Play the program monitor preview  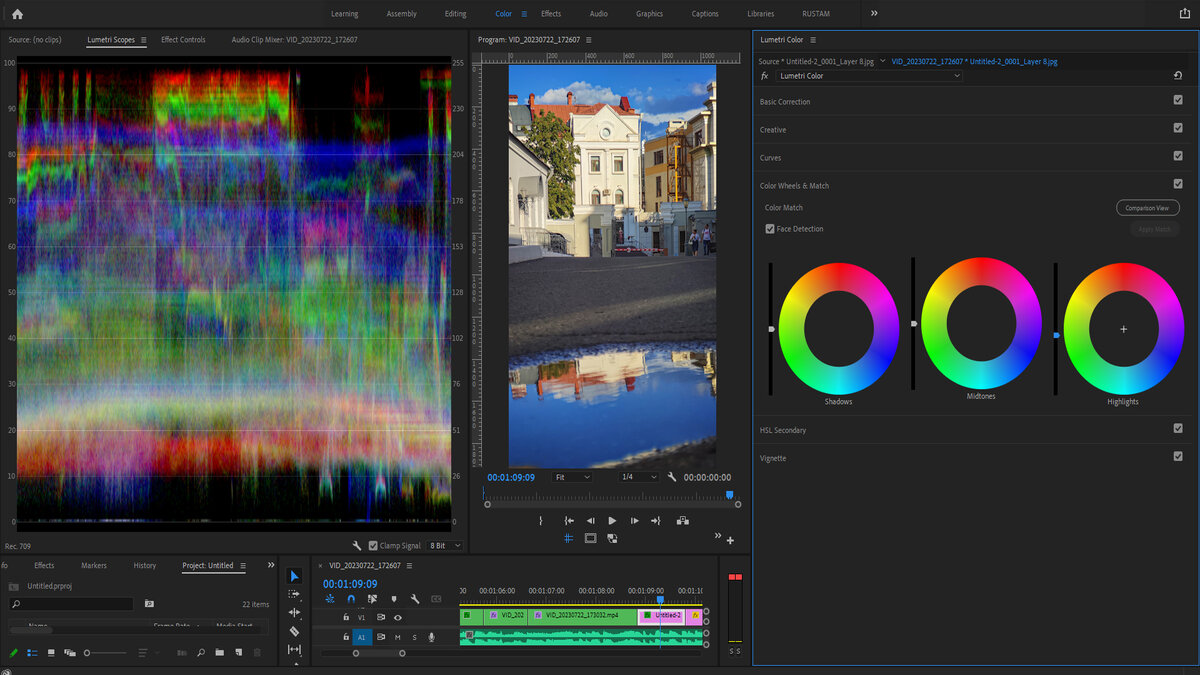pyautogui.click(x=612, y=521)
